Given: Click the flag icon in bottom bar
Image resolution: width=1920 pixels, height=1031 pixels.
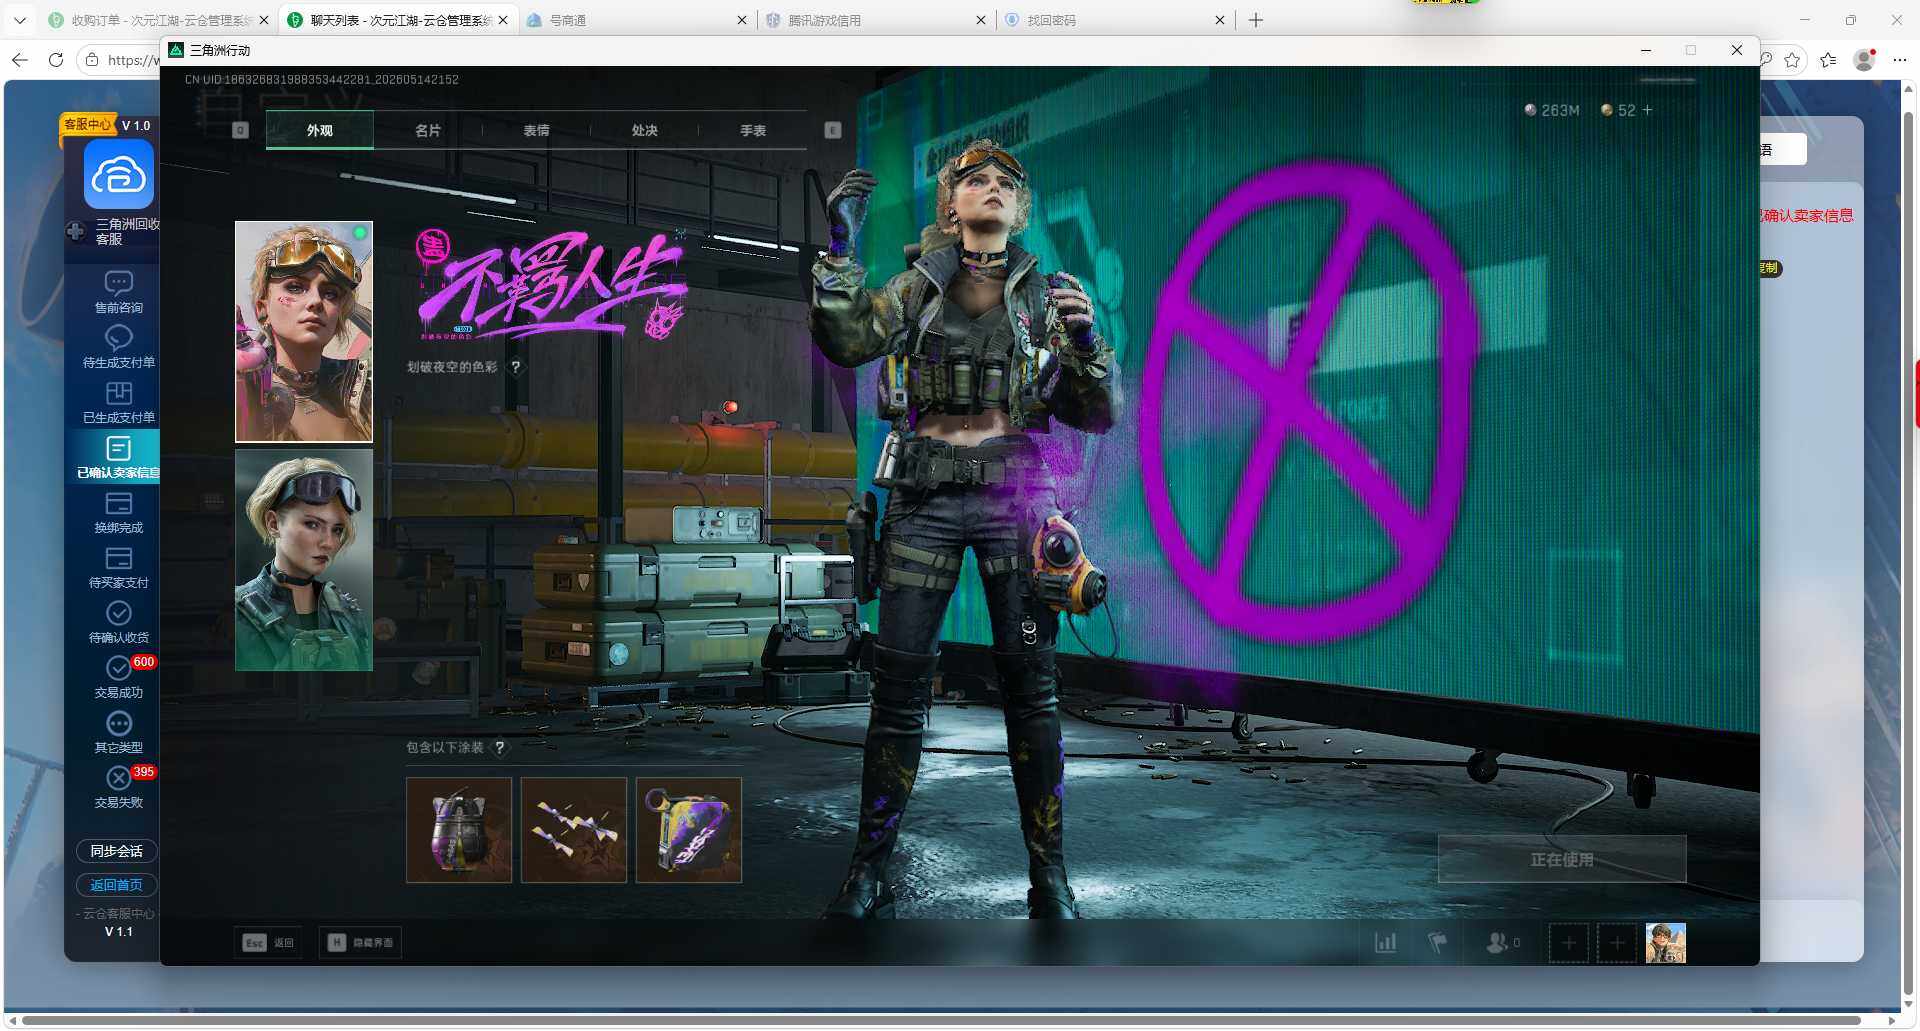Looking at the screenshot, I should click(x=1437, y=942).
